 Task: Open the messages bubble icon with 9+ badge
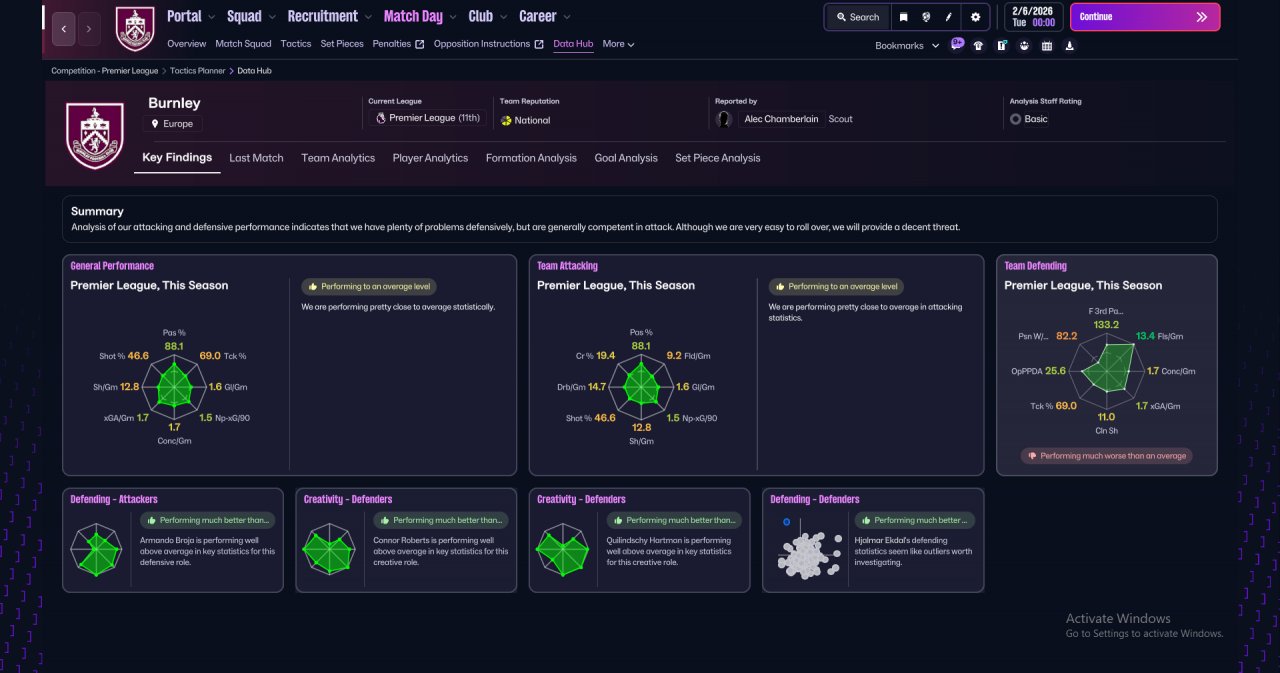coord(957,44)
